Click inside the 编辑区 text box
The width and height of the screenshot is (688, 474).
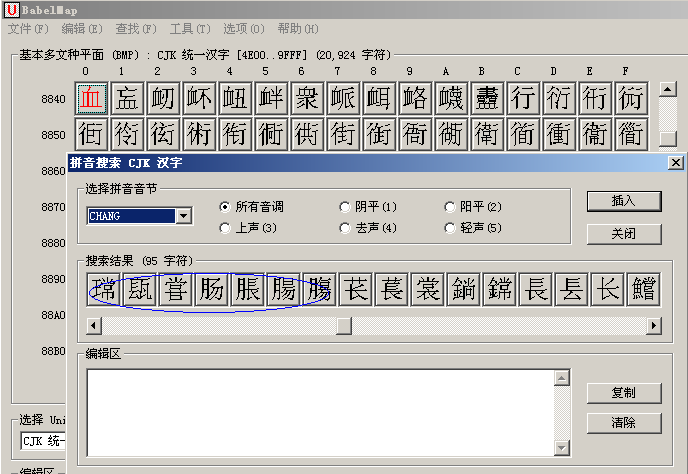pyautogui.click(x=320, y=412)
